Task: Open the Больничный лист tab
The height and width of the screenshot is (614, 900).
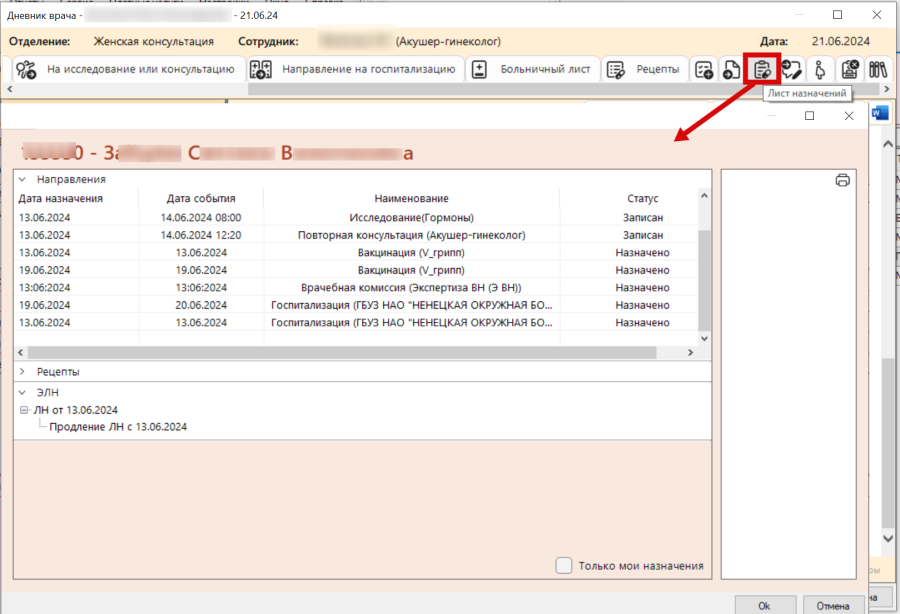Action: [x=532, y=69]
